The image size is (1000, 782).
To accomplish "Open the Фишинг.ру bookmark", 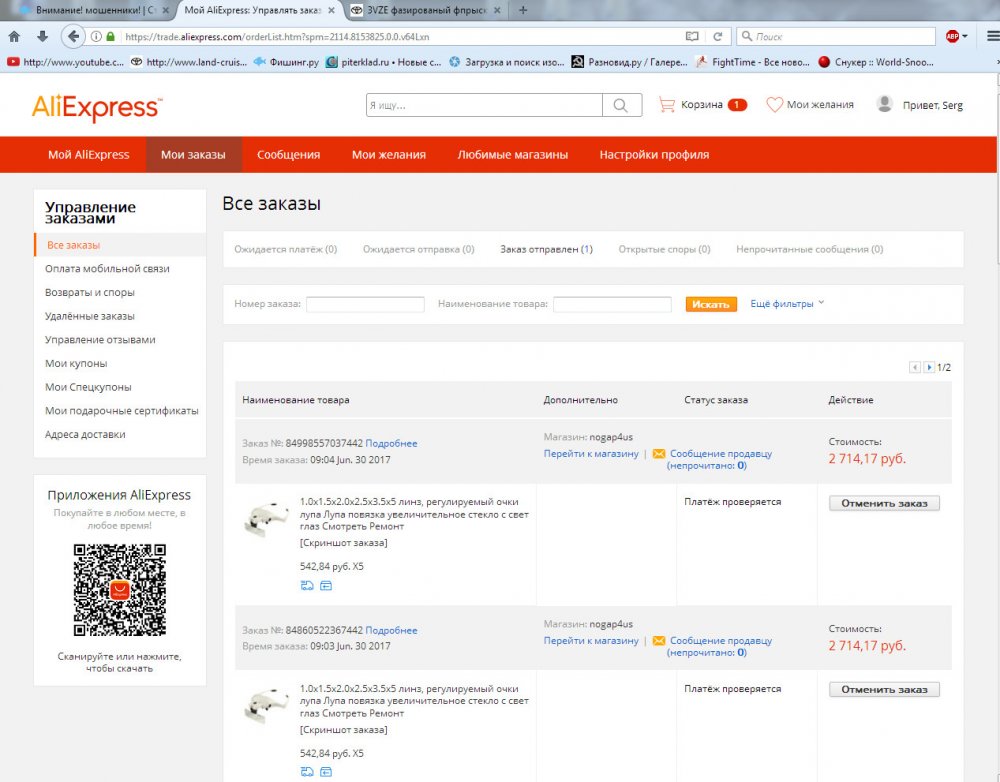I will pyautogui.click(x=286, y=62).
